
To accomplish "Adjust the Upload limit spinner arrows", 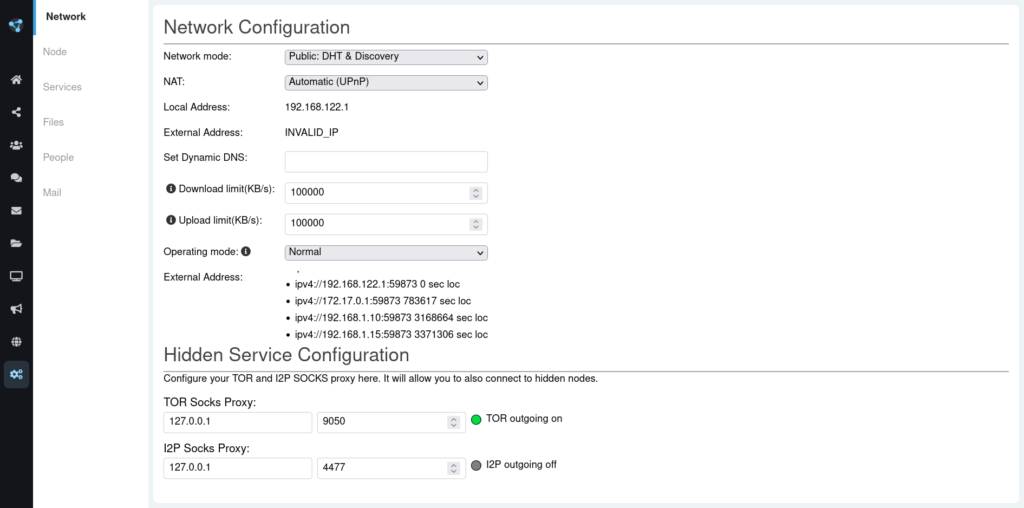I will (x=476, y=223).
